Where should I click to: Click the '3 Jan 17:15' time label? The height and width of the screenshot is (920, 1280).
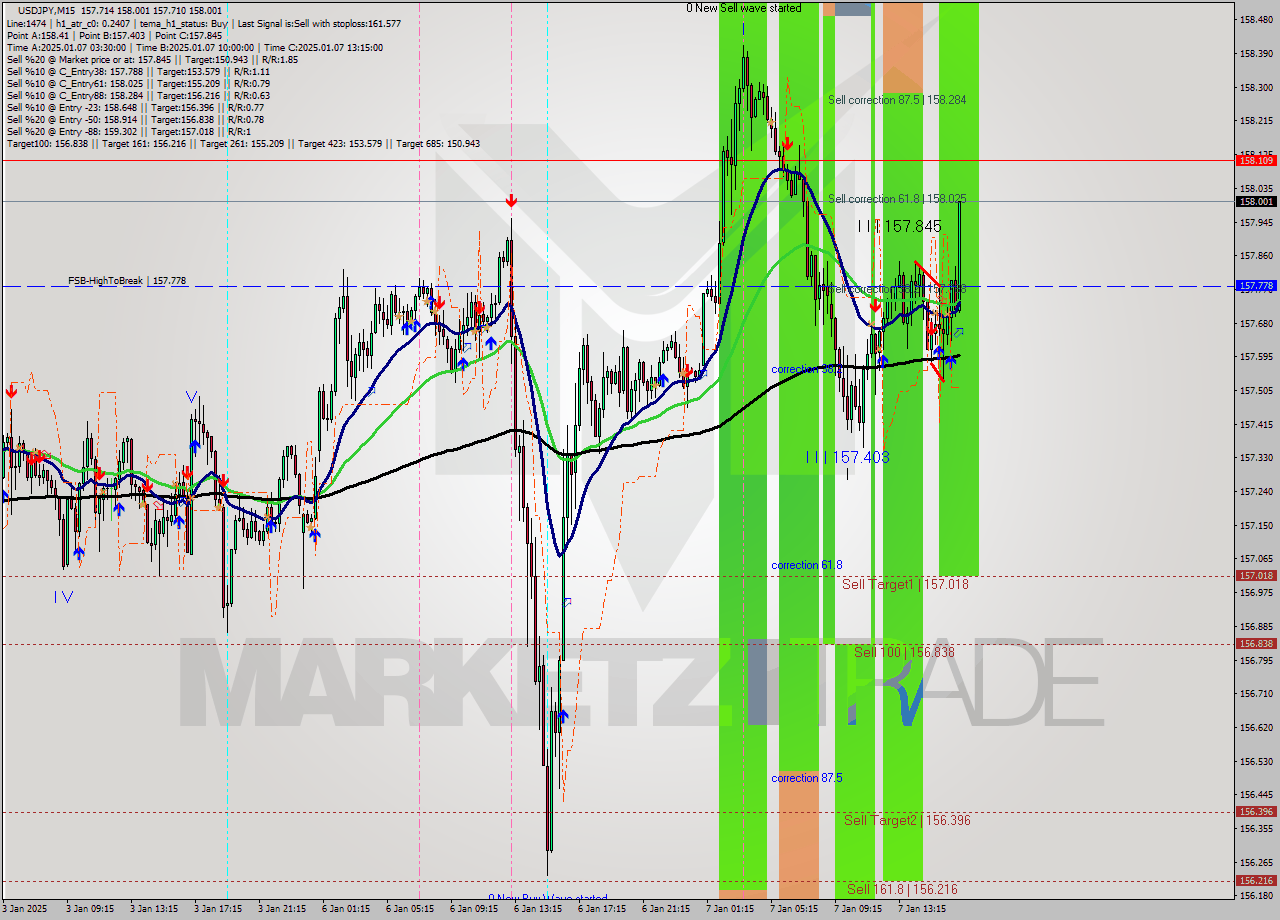(x=216, y=909)
